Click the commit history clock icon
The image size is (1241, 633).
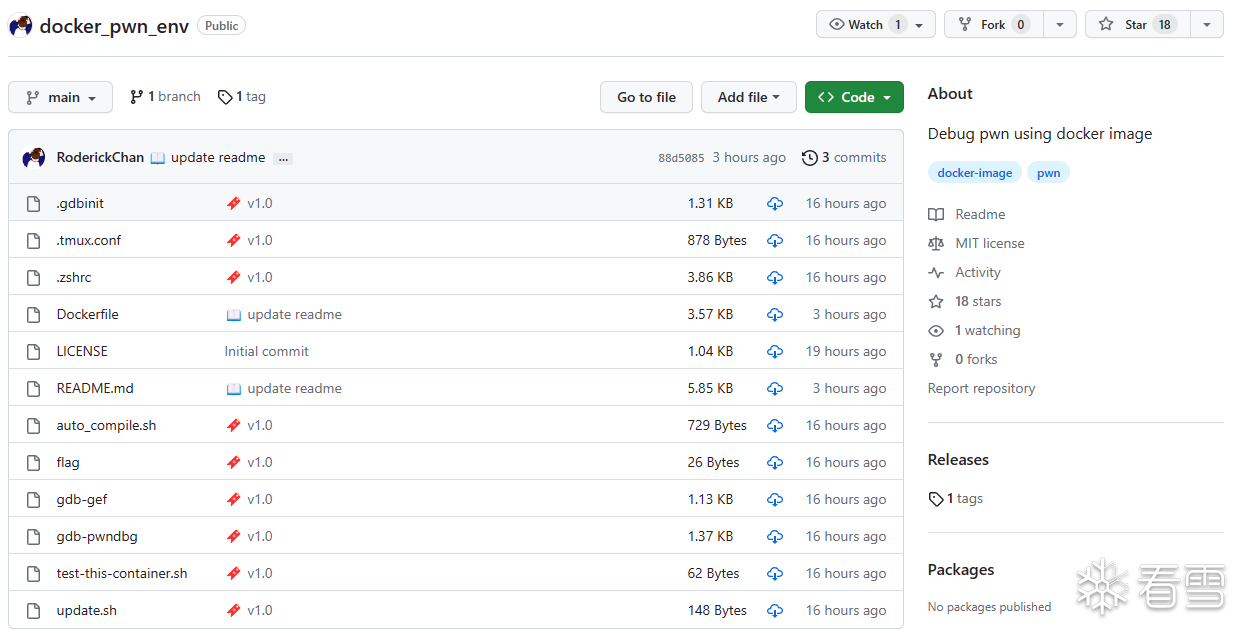(x=809, y=158)
